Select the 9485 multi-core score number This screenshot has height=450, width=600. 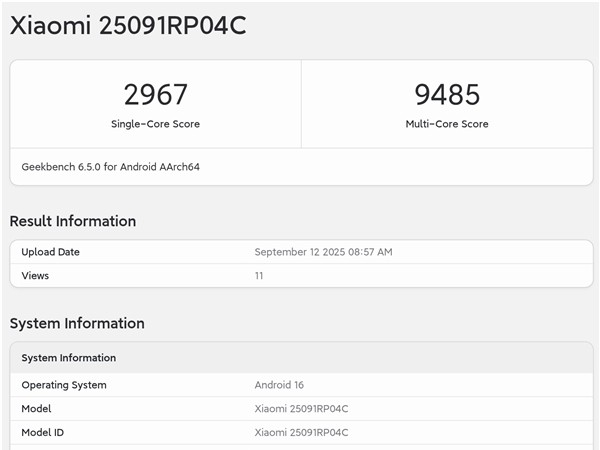447,95
